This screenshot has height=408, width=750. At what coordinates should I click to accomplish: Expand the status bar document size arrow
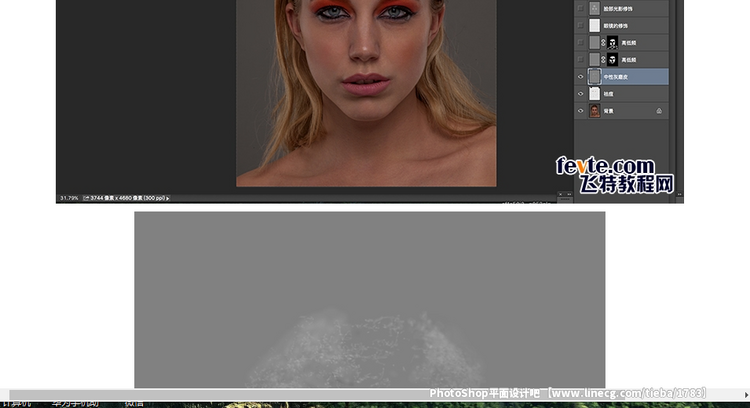point(167,198)
